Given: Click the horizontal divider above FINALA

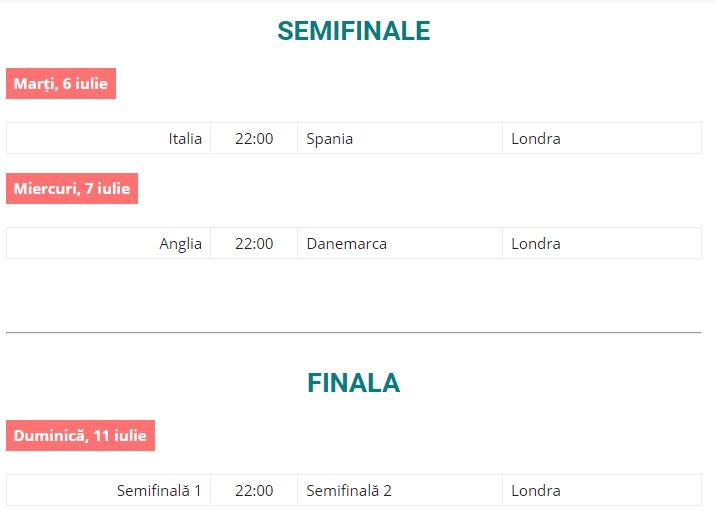Looking at the screenshot, I should point(353,332).
